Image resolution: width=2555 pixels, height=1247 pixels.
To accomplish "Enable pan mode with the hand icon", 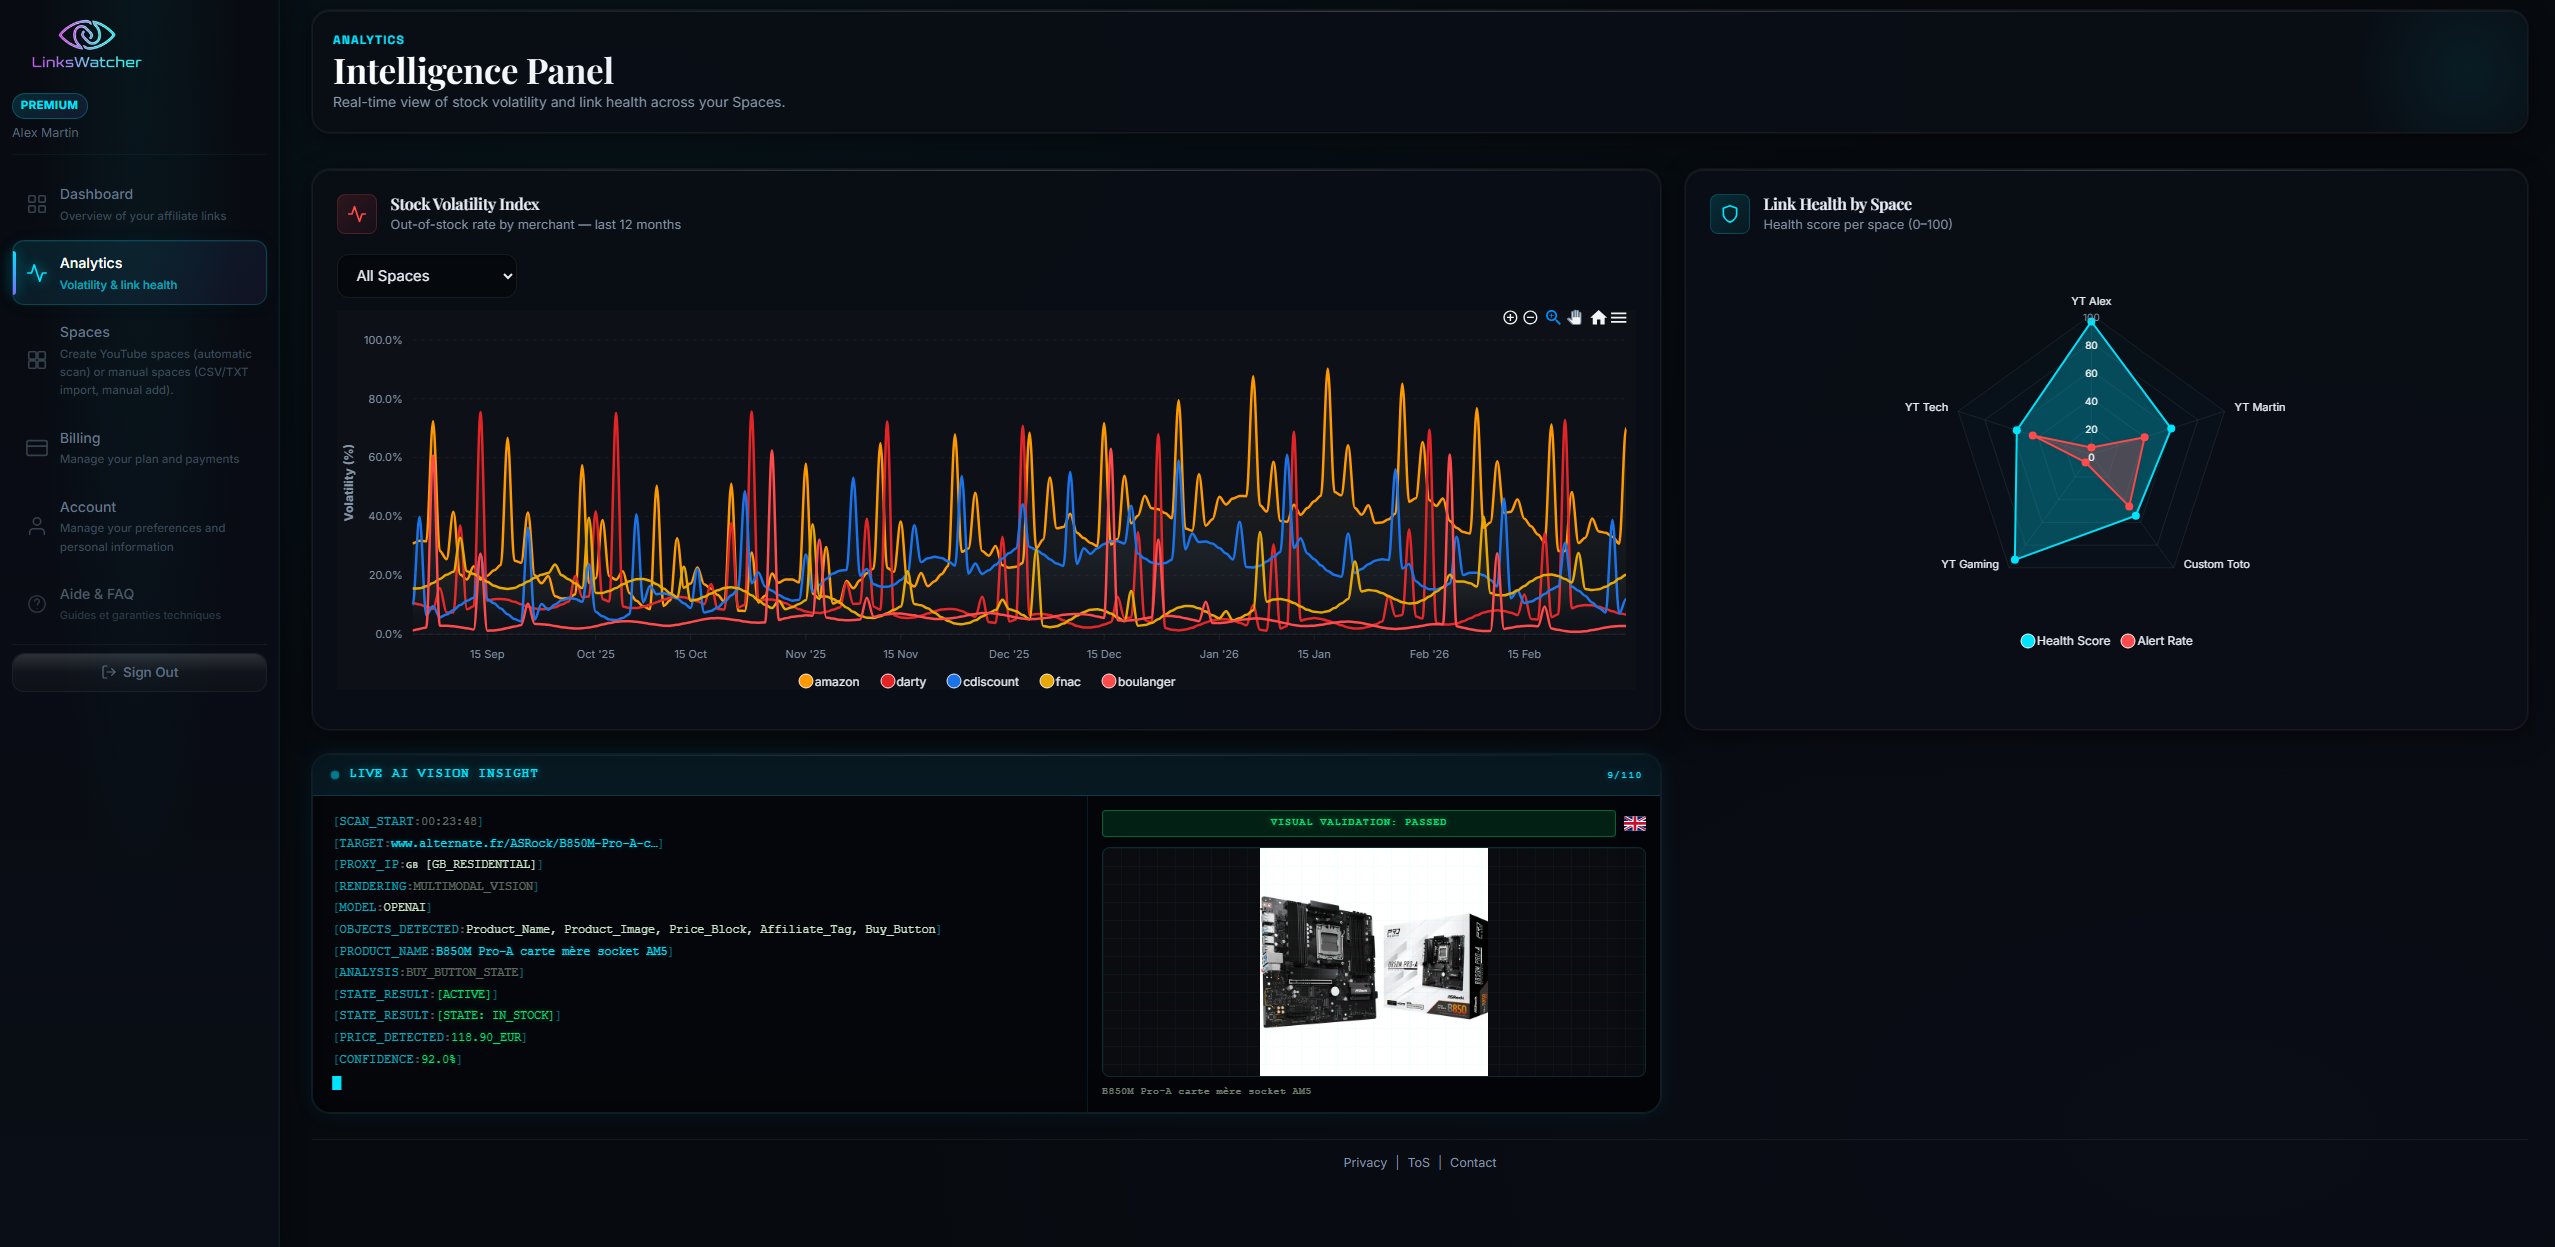I will click(x=1574, y=318).
